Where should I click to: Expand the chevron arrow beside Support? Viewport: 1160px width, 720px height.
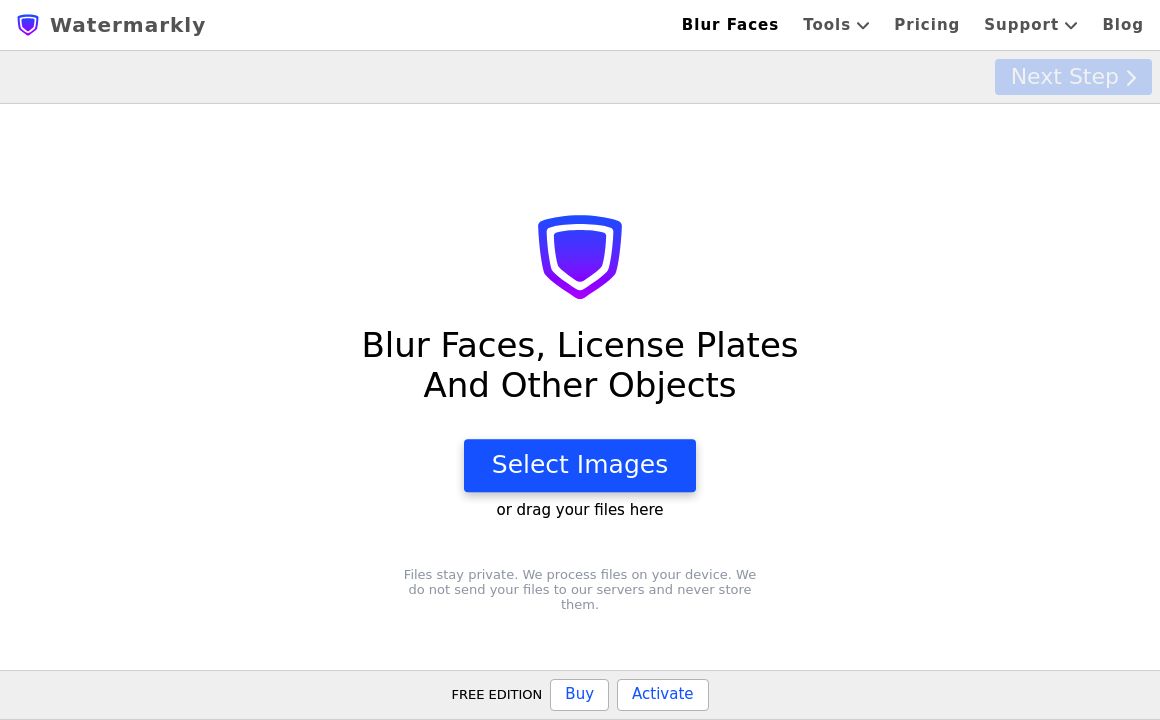(1071, 26)
